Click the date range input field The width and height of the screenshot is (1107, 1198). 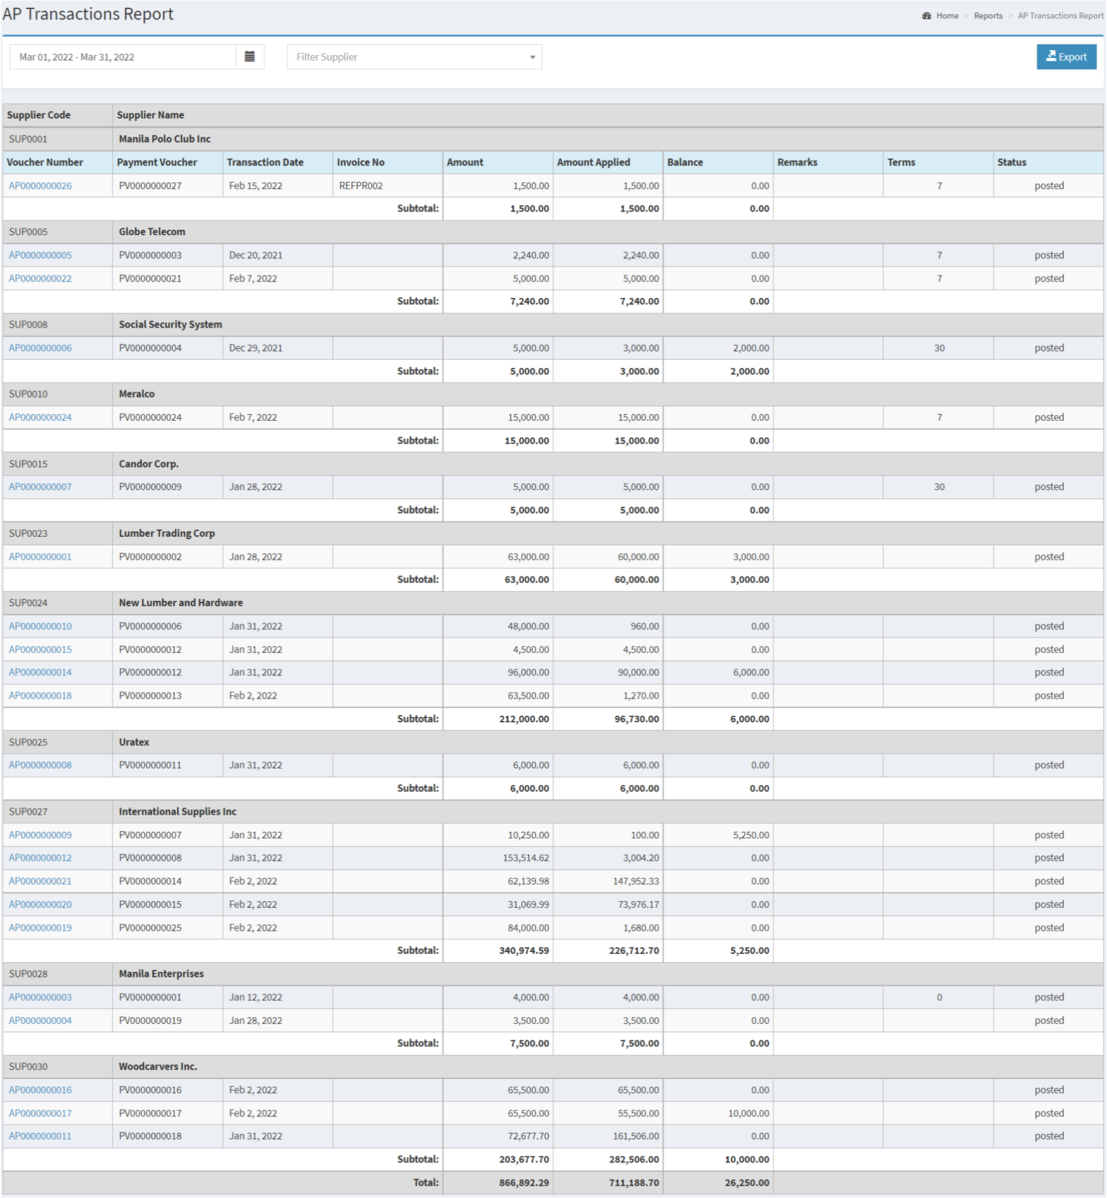(120, 57)
